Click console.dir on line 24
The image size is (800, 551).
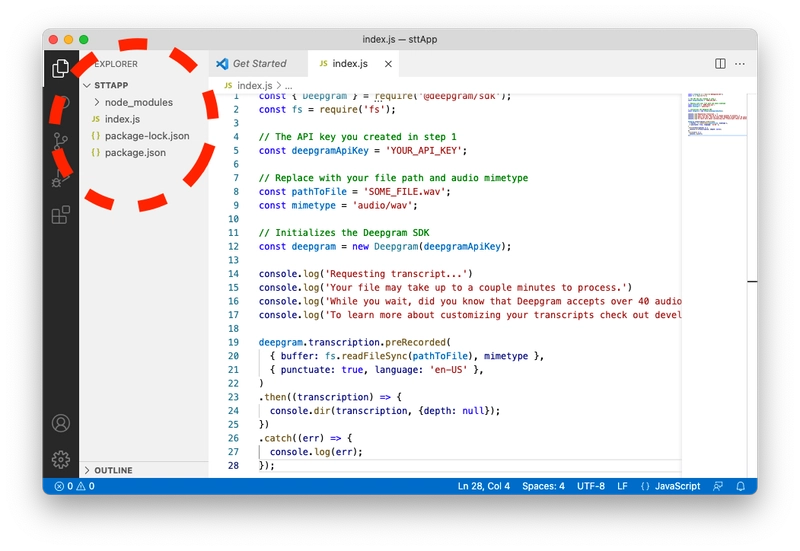[x=300, y=411]
